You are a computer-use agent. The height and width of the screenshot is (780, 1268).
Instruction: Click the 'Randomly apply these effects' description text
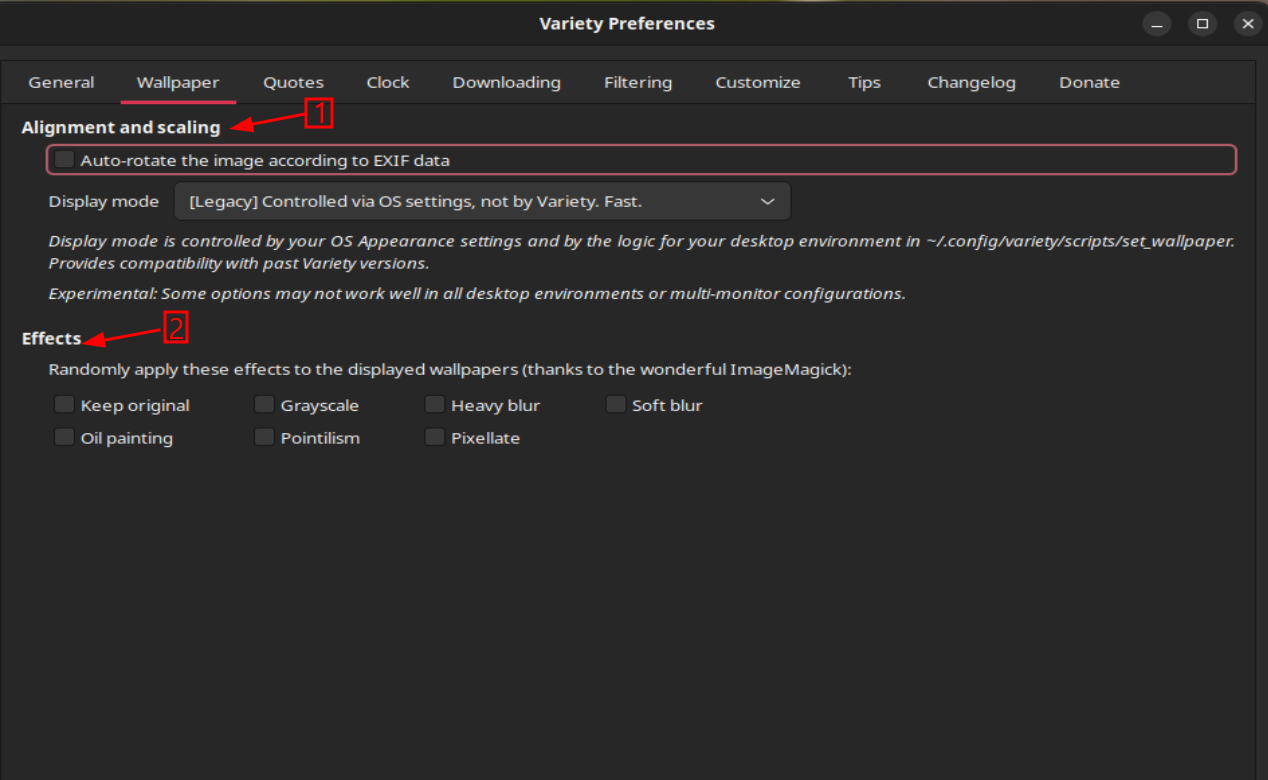tap(450, 369)
